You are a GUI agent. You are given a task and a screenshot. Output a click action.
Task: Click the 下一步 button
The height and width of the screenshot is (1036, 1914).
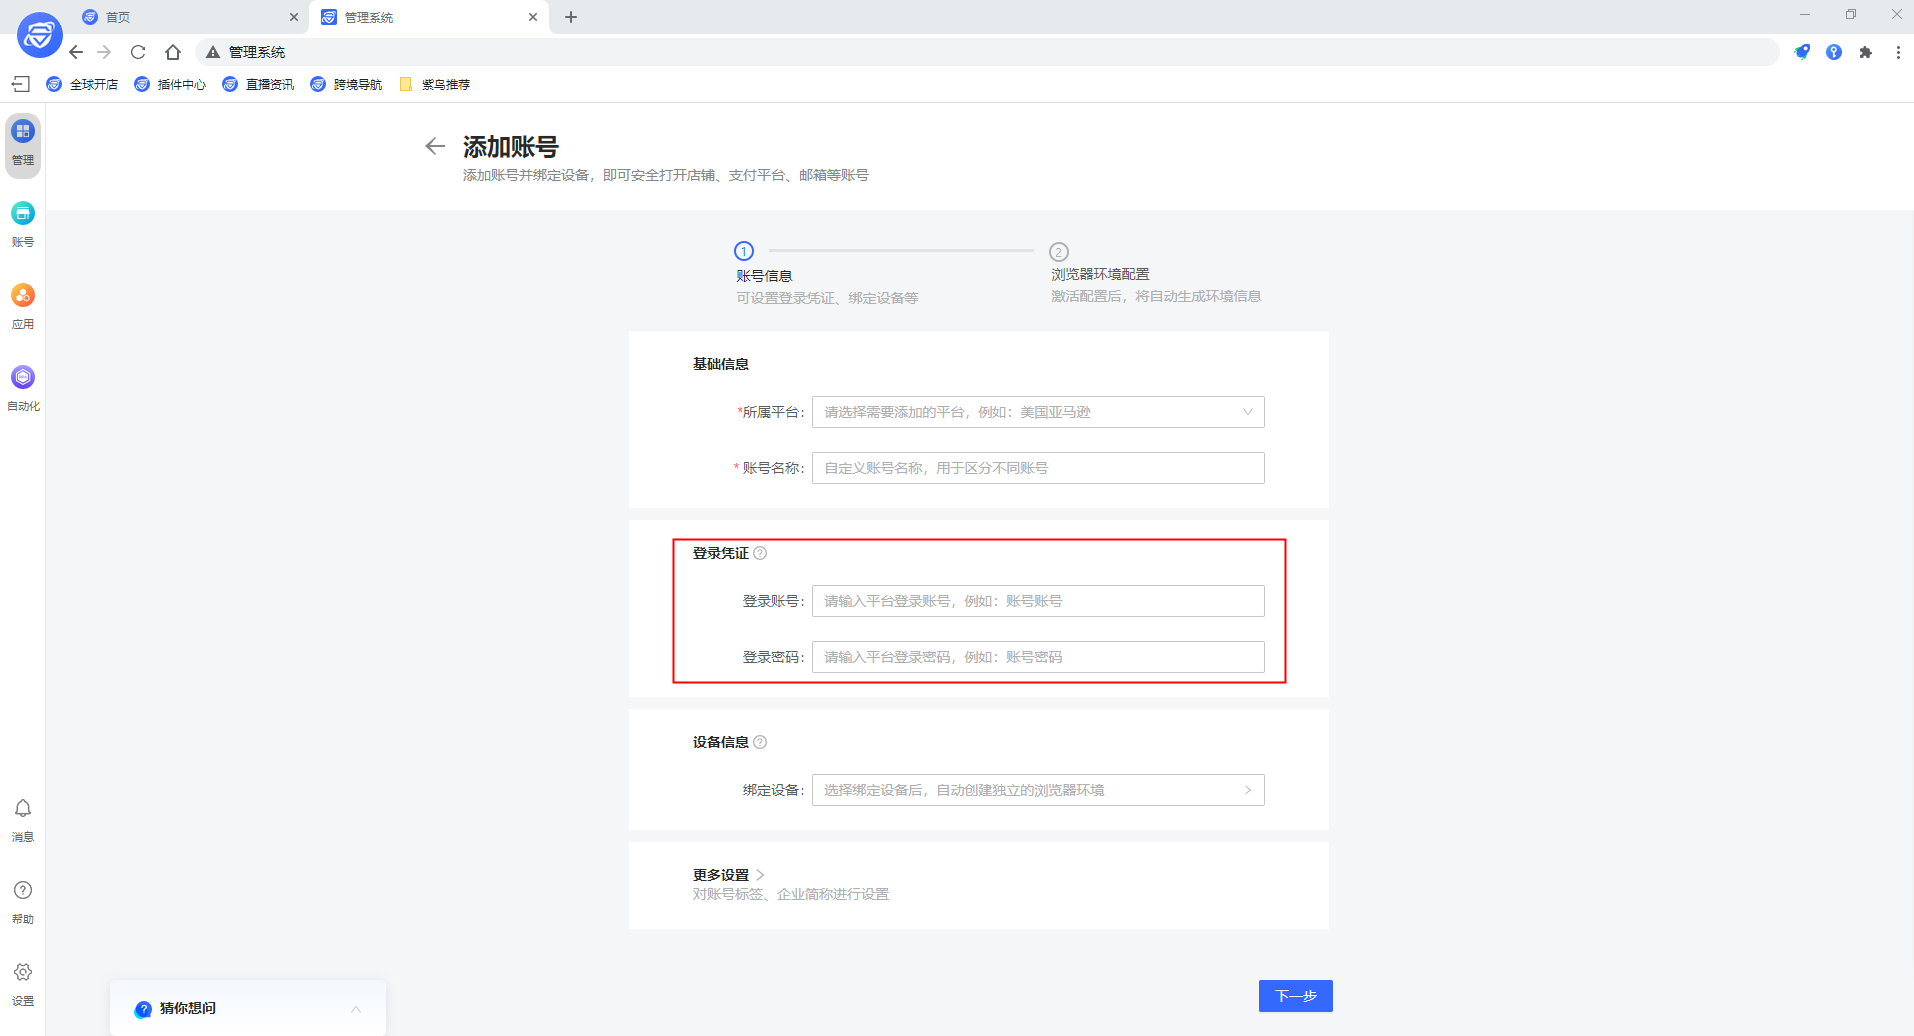pyautogui.click(x=1295, y=996)
